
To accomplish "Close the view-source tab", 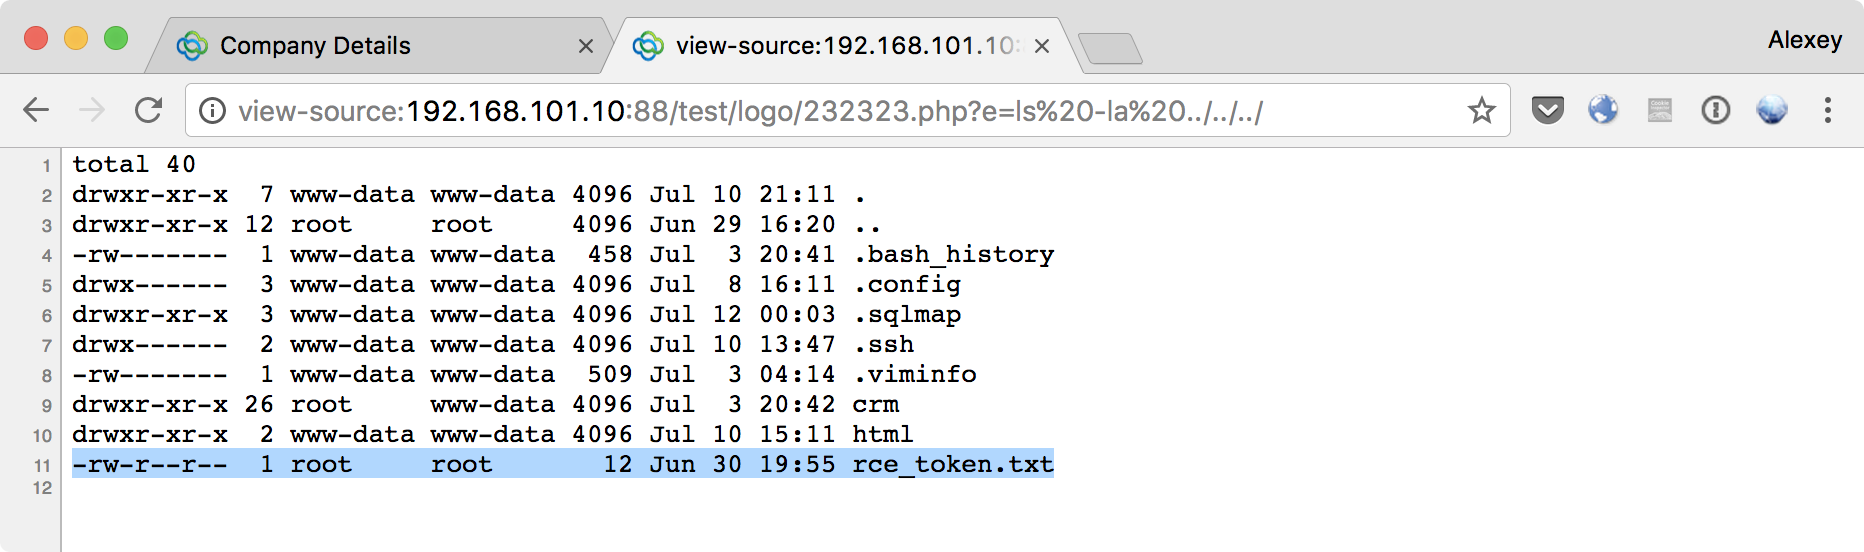I will [x=1042, y=46].
